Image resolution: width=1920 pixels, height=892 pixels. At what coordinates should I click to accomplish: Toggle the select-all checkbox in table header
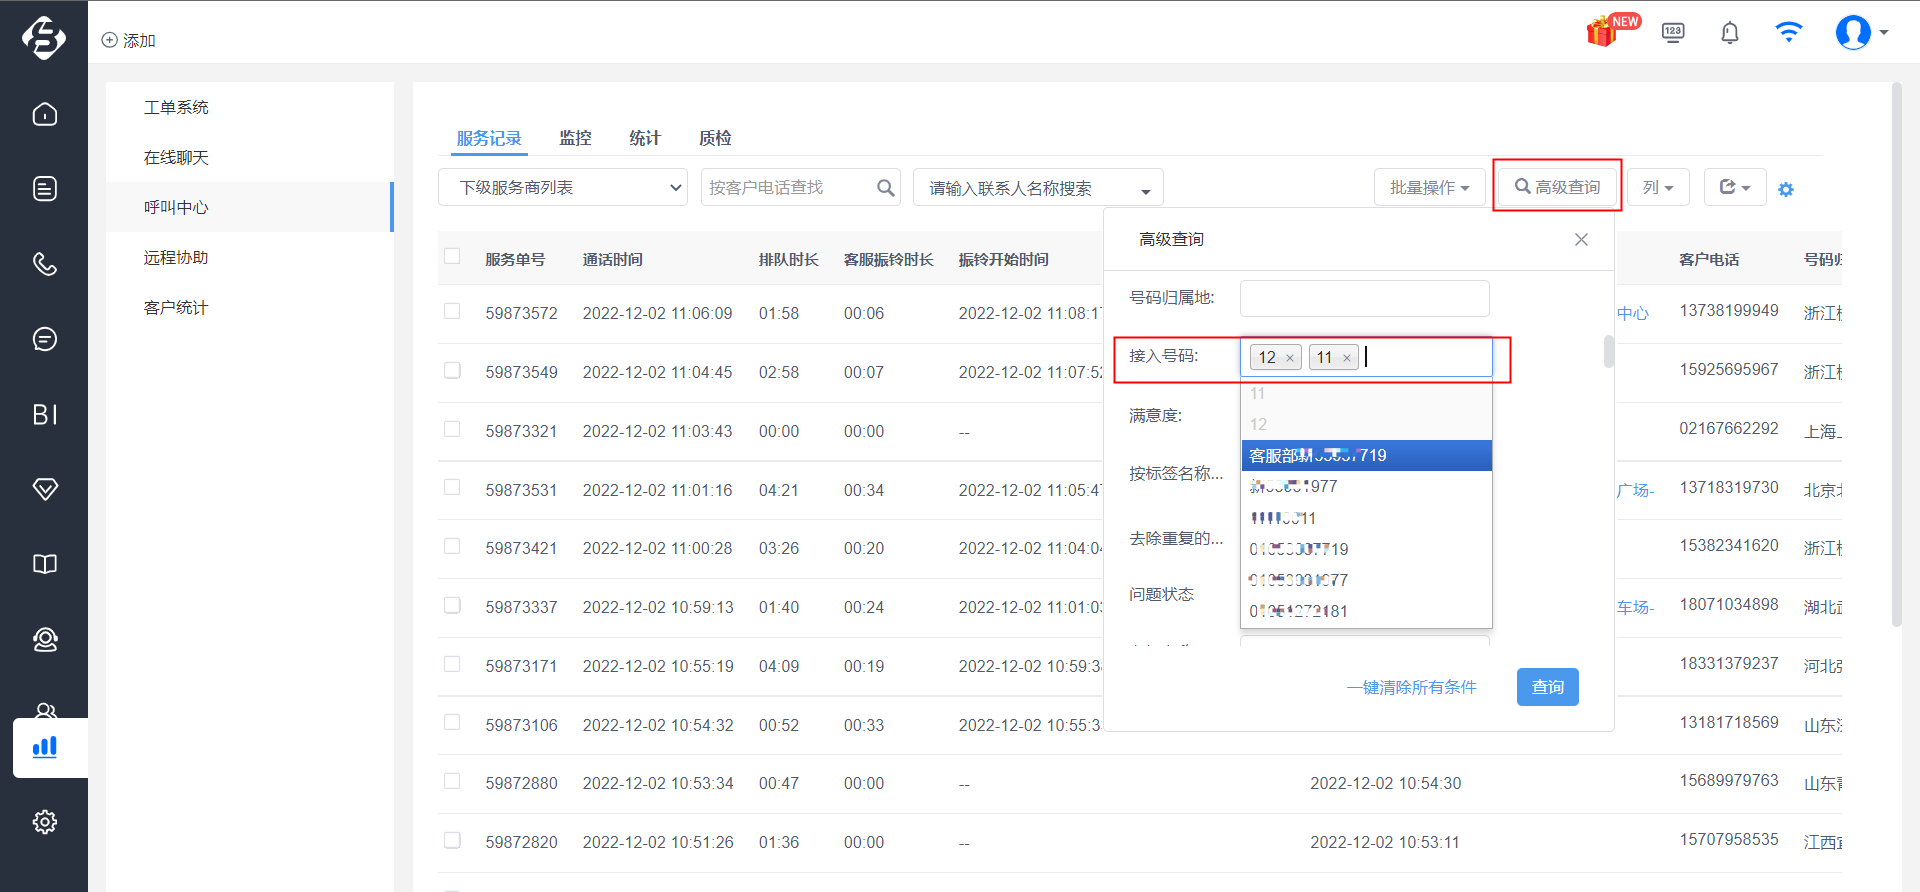click(x=452, y=257)
